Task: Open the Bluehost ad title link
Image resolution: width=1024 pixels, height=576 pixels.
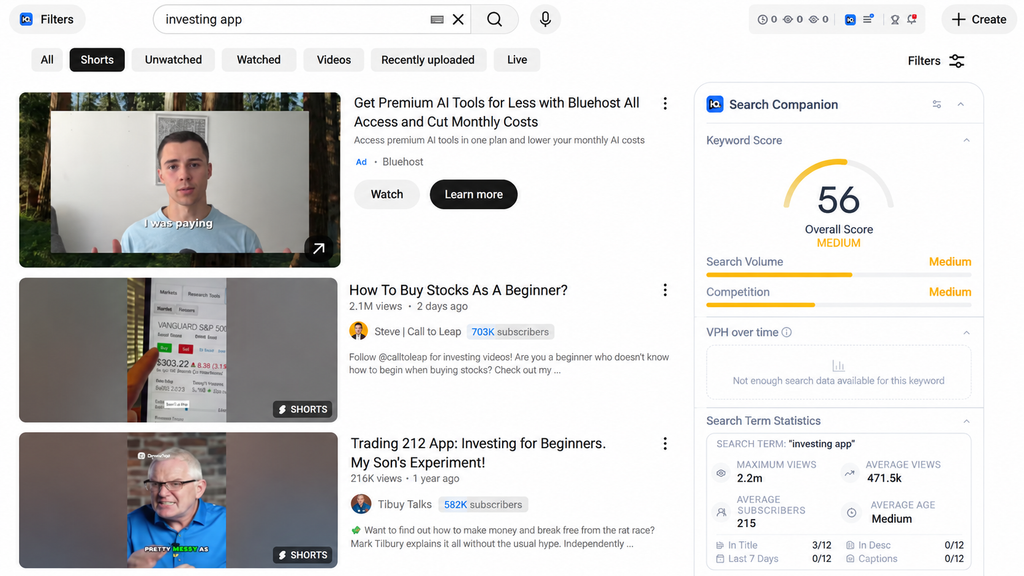Action: (496, 112)
